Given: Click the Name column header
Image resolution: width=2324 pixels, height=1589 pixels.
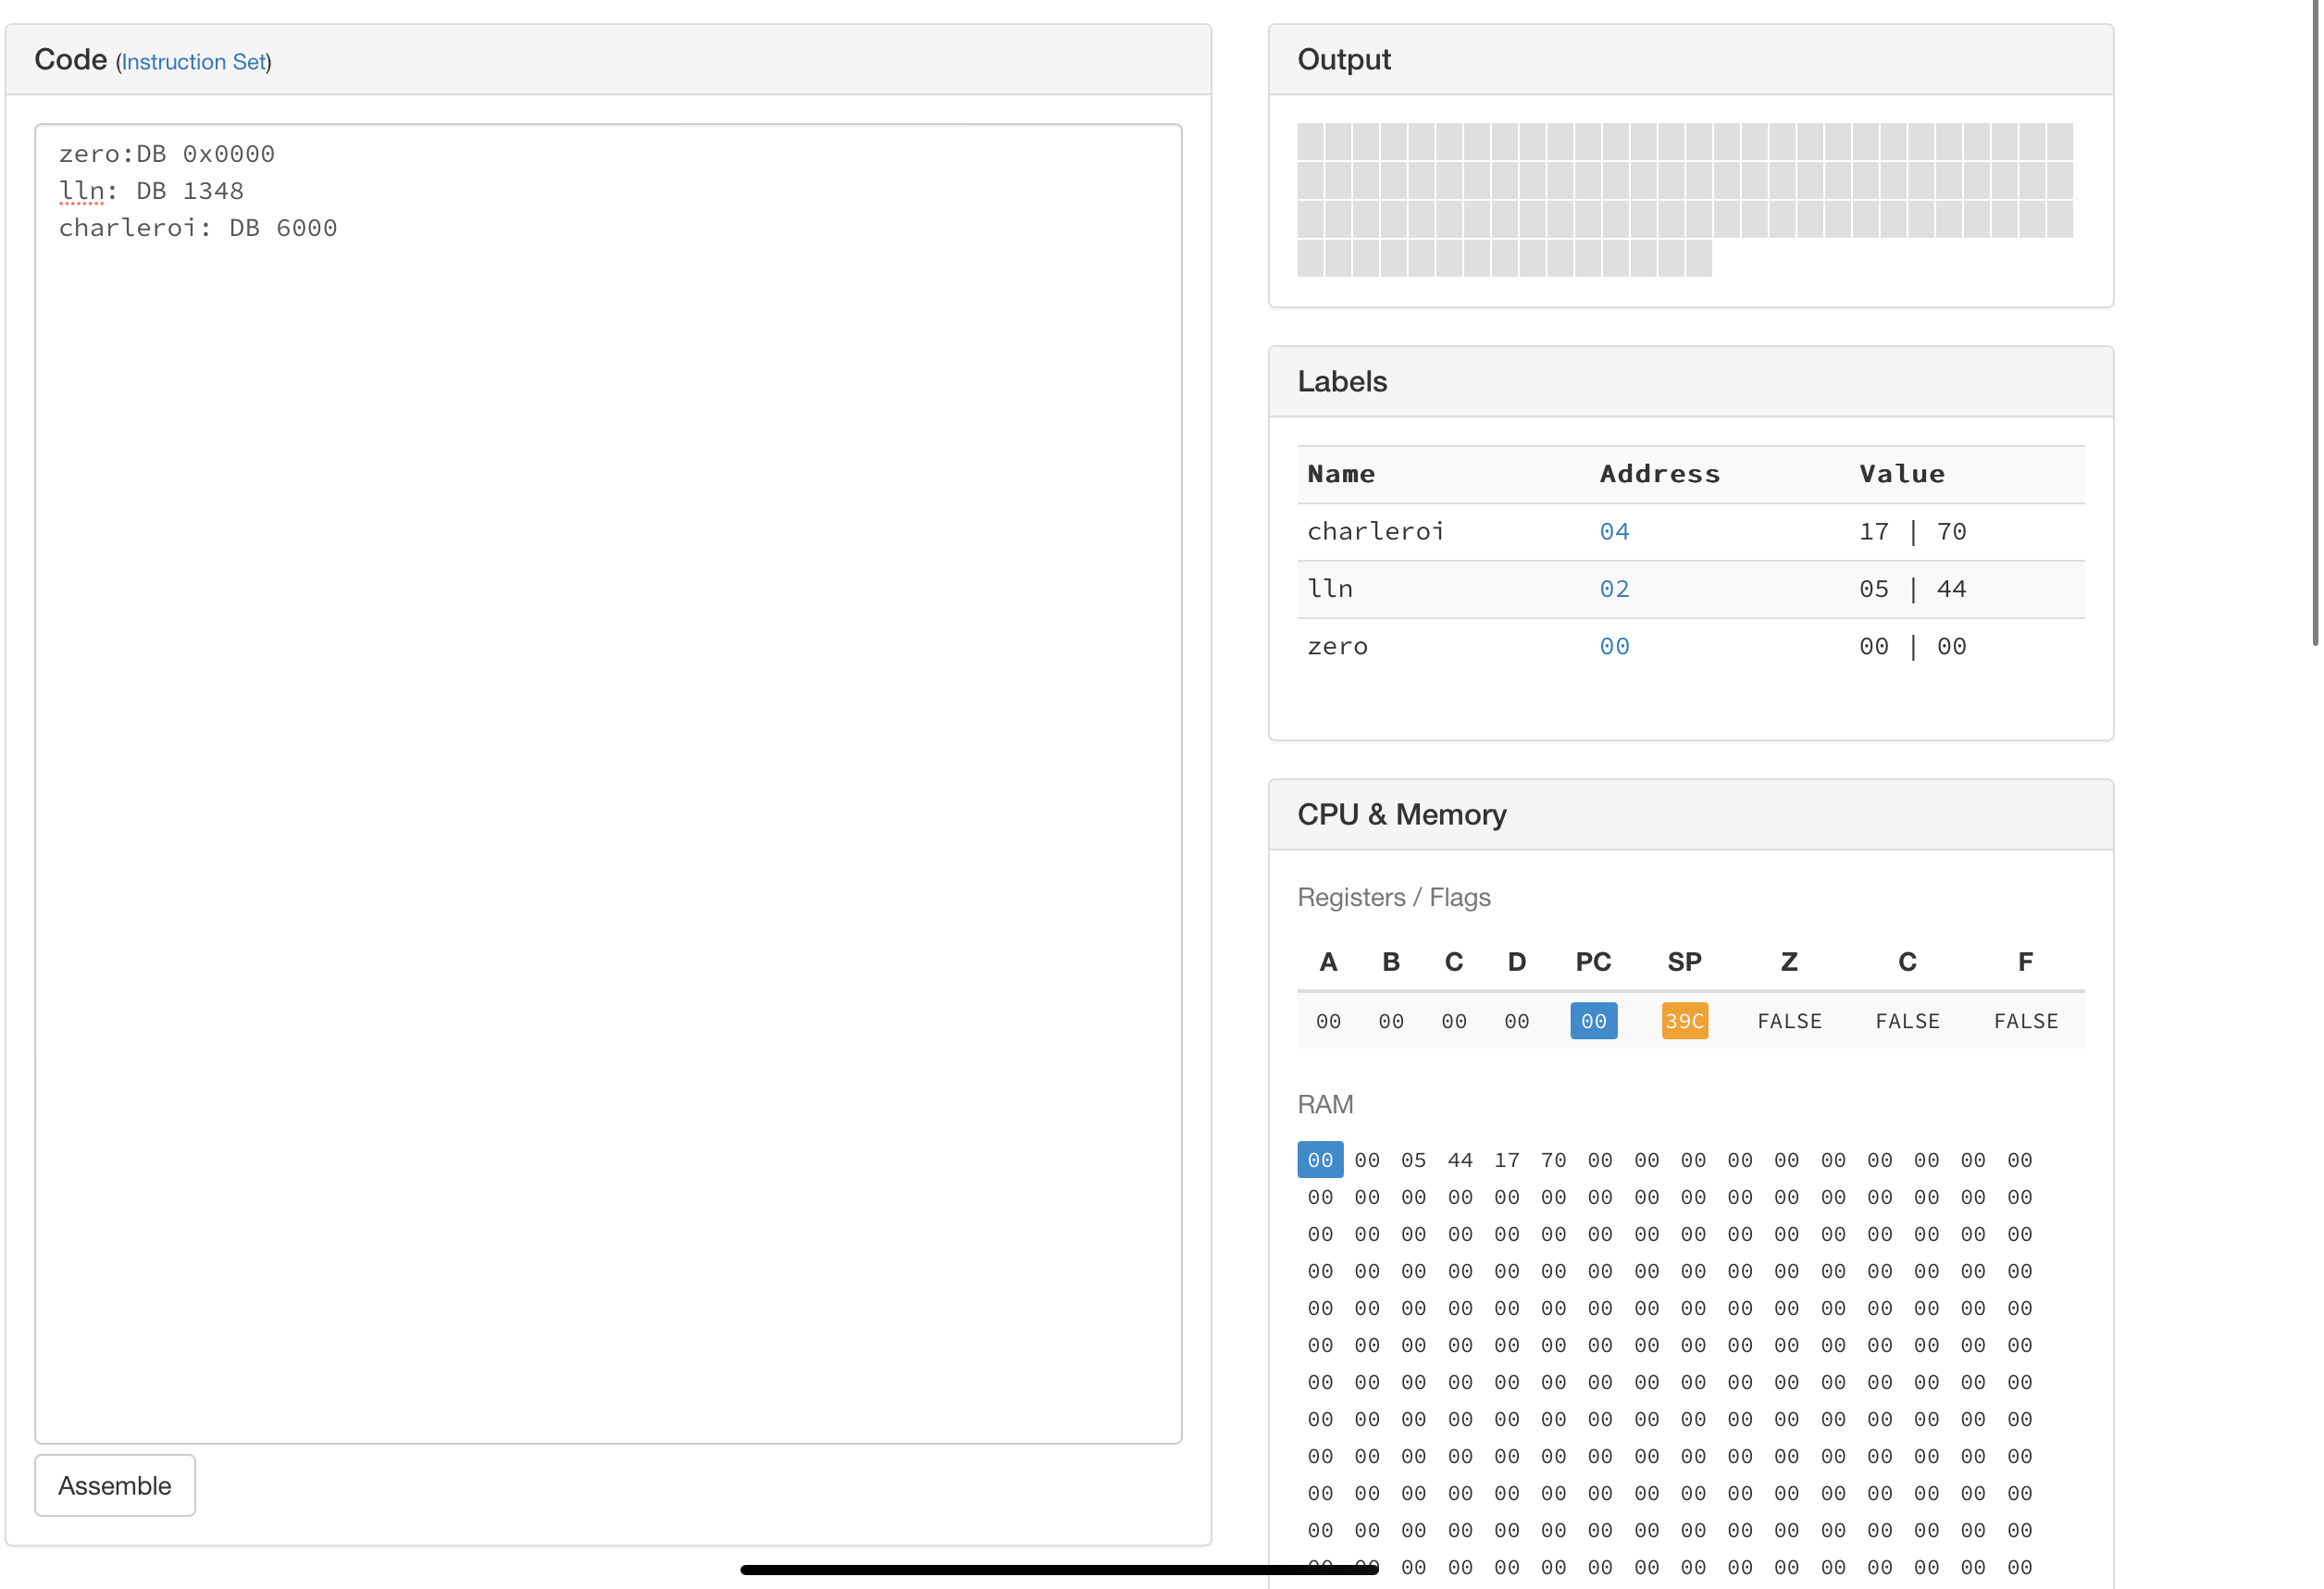Looking at the screenshot, I should (1341, 474).
